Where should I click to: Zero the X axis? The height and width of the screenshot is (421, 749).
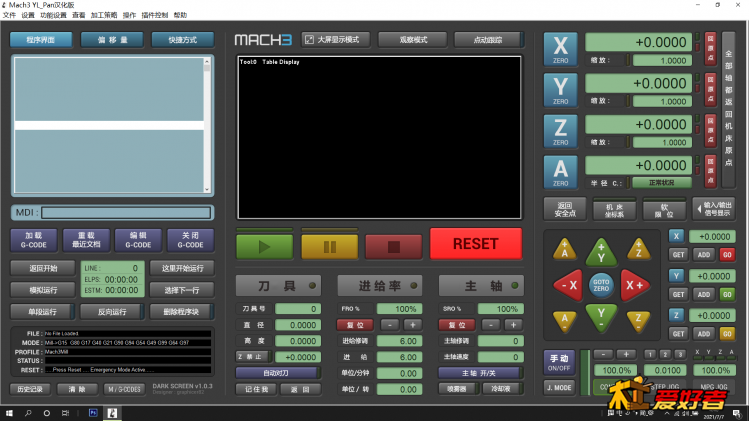(560, 49)
